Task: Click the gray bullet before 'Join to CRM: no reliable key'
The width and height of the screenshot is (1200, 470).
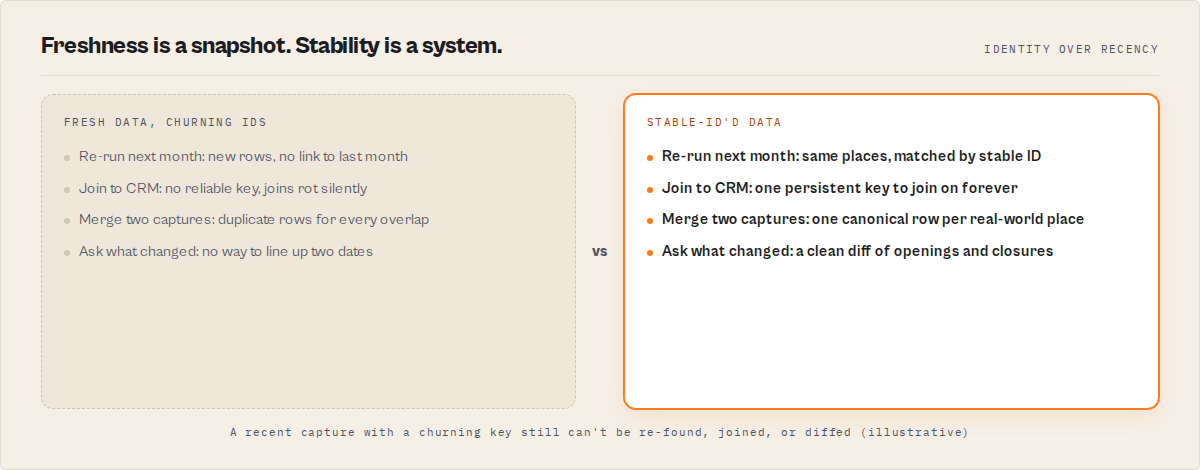Action: pyautogui.click(x=67, y=190)
